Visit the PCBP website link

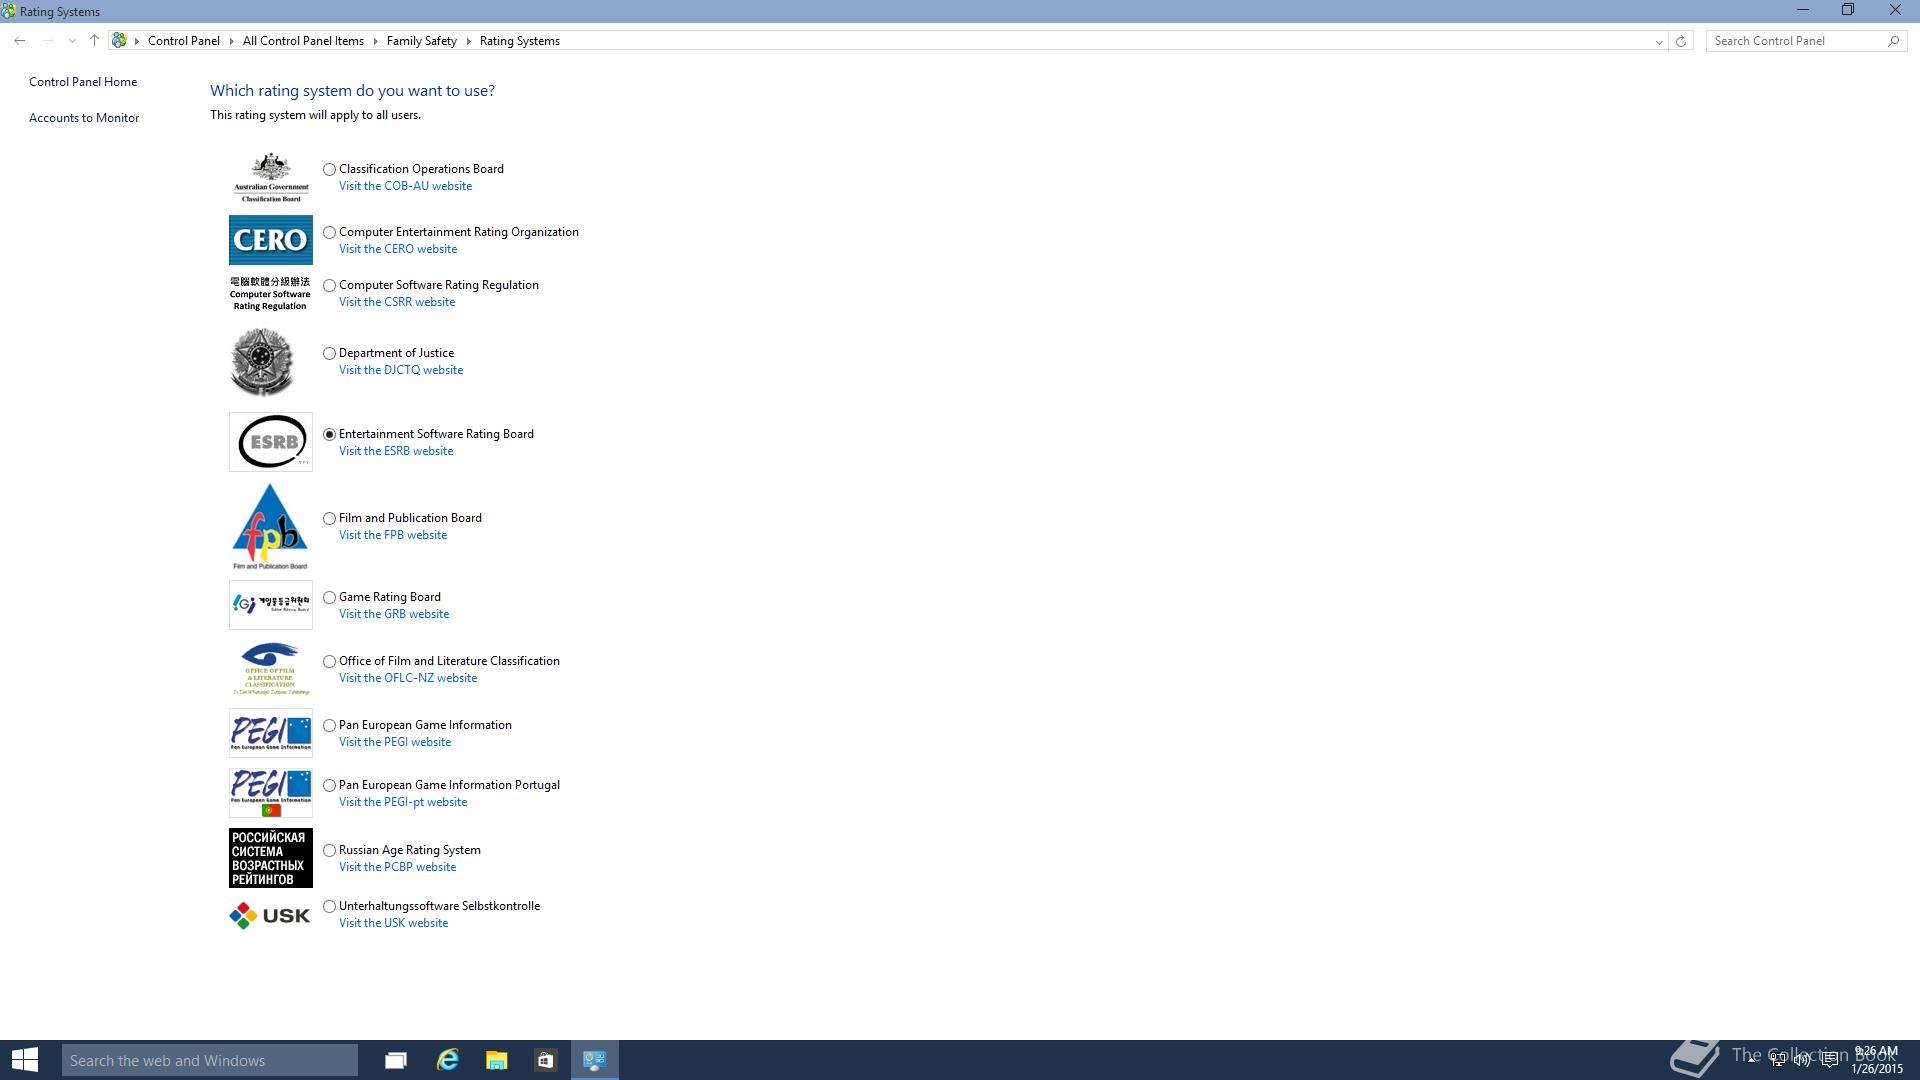397,867
